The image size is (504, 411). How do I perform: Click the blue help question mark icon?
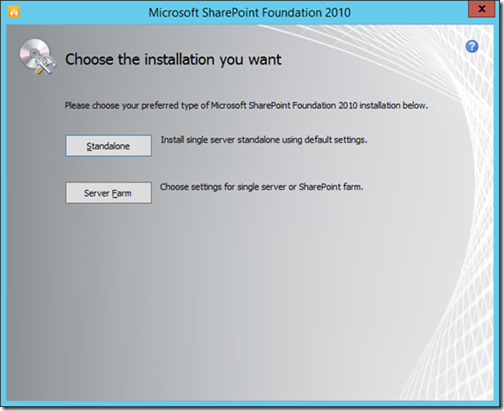point(472,46)
